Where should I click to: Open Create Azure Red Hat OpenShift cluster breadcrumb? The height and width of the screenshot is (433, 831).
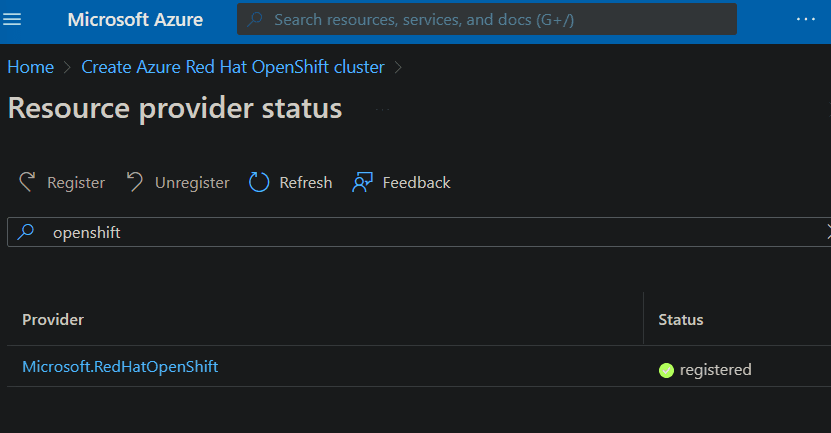coord(233,67)
